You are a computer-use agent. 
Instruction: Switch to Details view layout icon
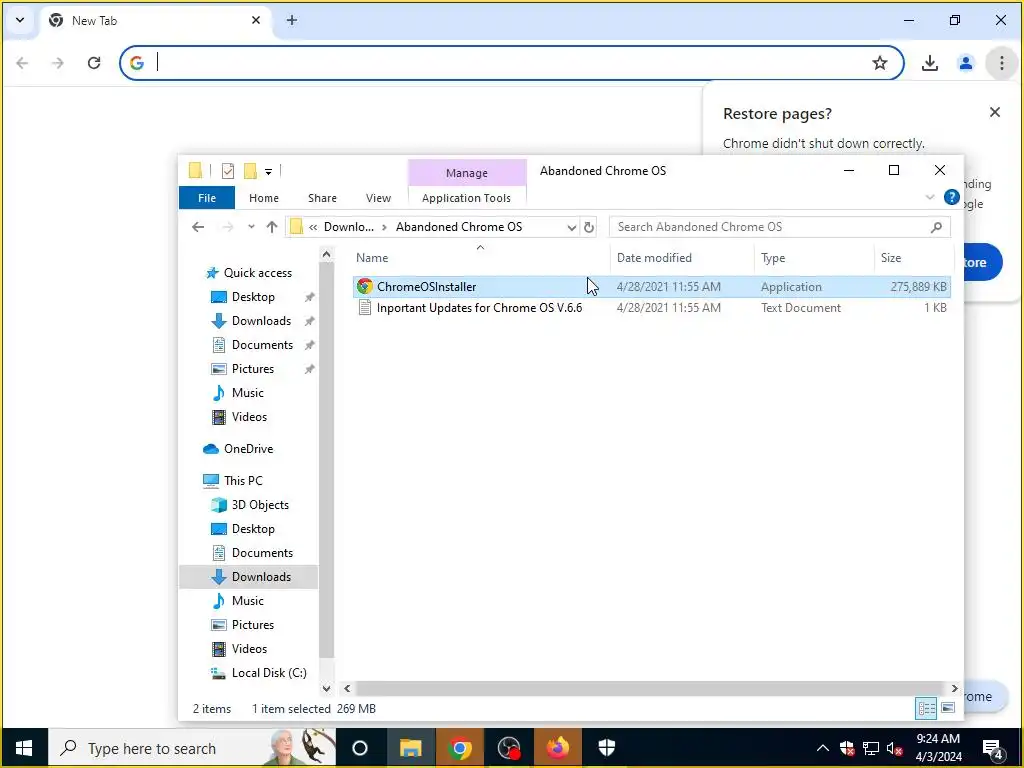coord(926,709)
